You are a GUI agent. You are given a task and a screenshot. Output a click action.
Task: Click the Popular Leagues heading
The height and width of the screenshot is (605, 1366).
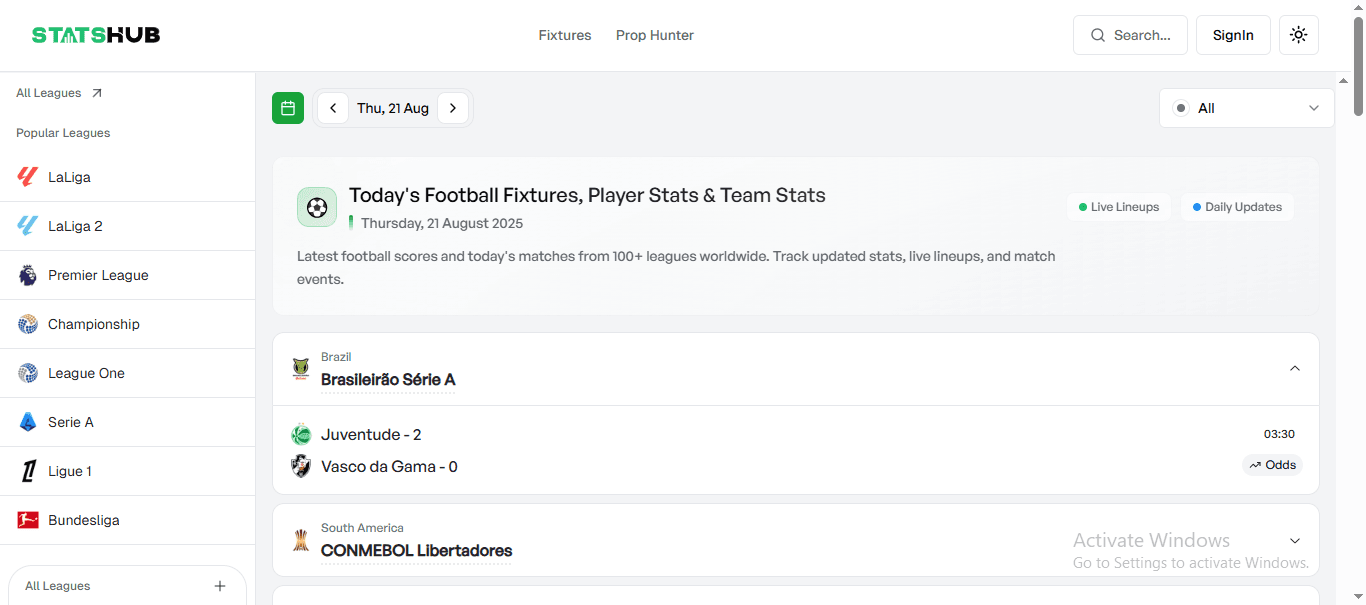[63, 133]
